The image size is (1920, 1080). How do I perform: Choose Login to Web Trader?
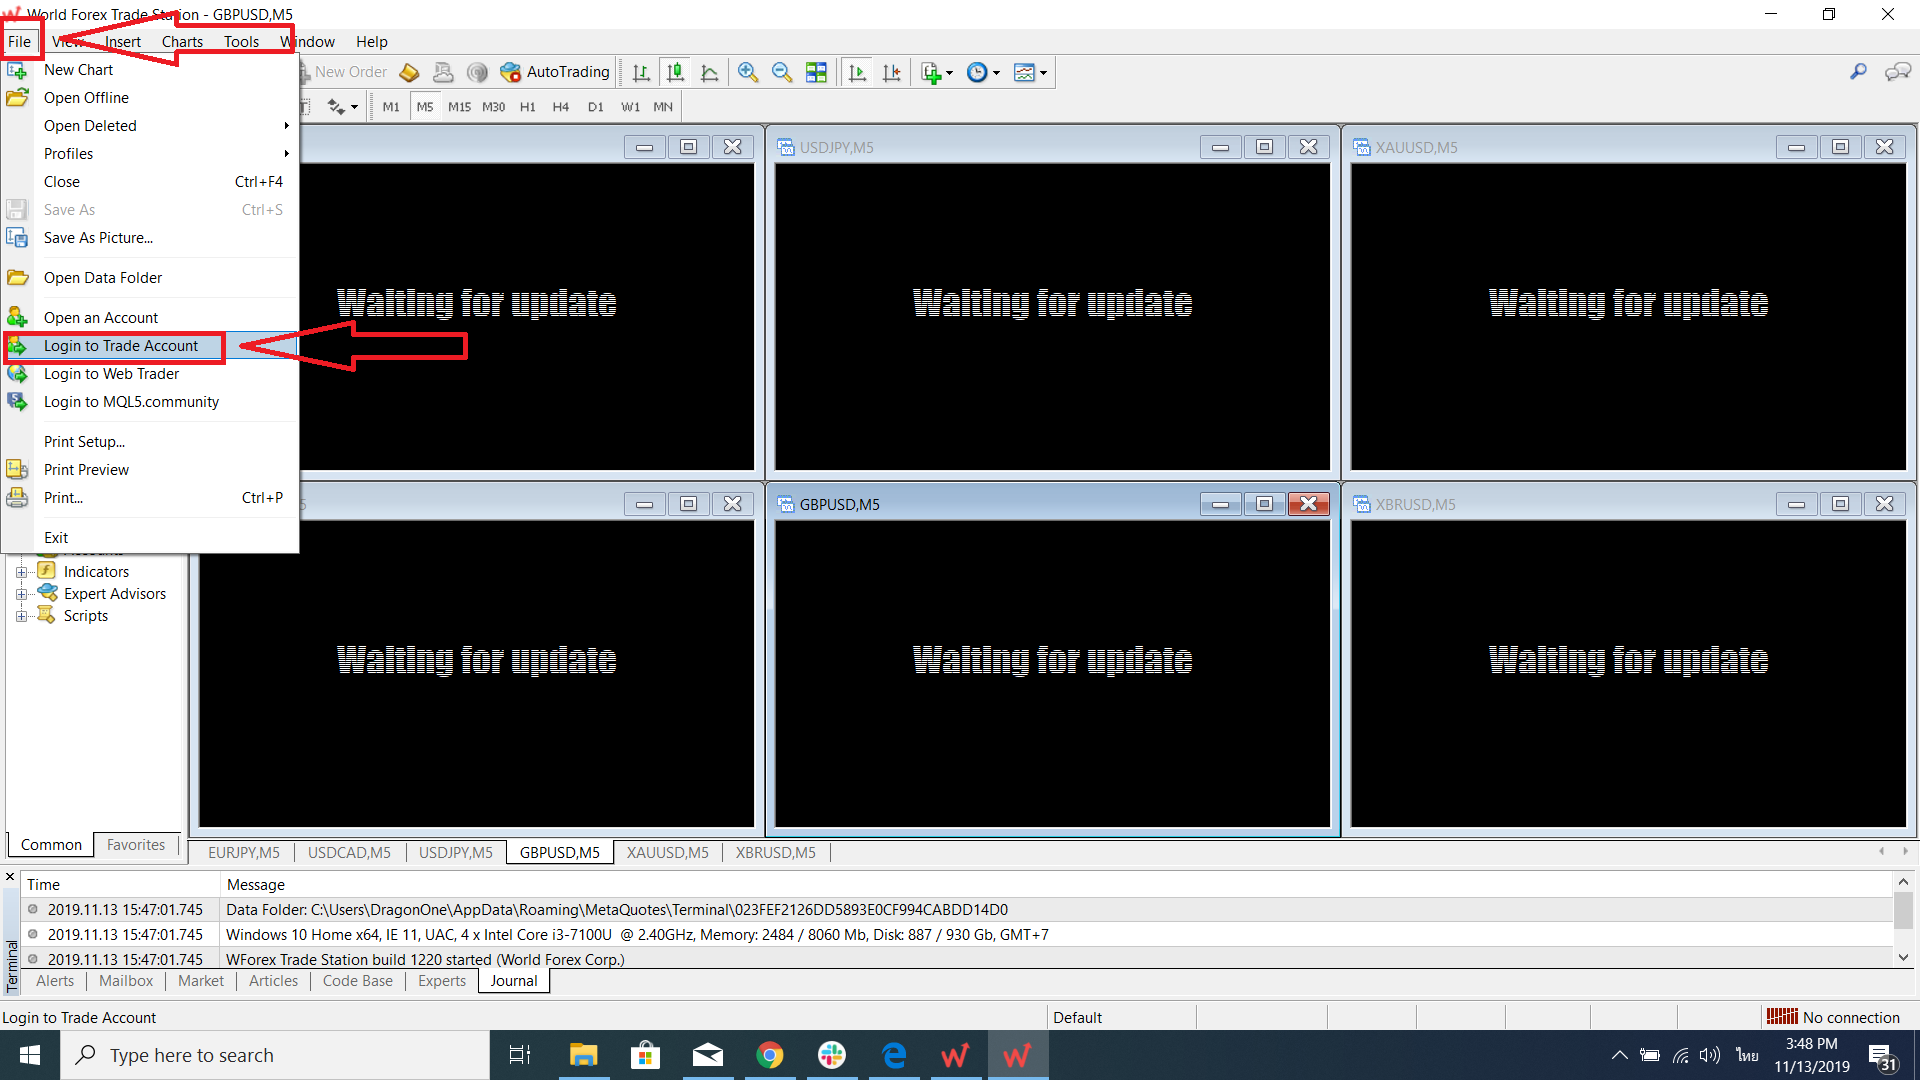click(x=150, y=374)
